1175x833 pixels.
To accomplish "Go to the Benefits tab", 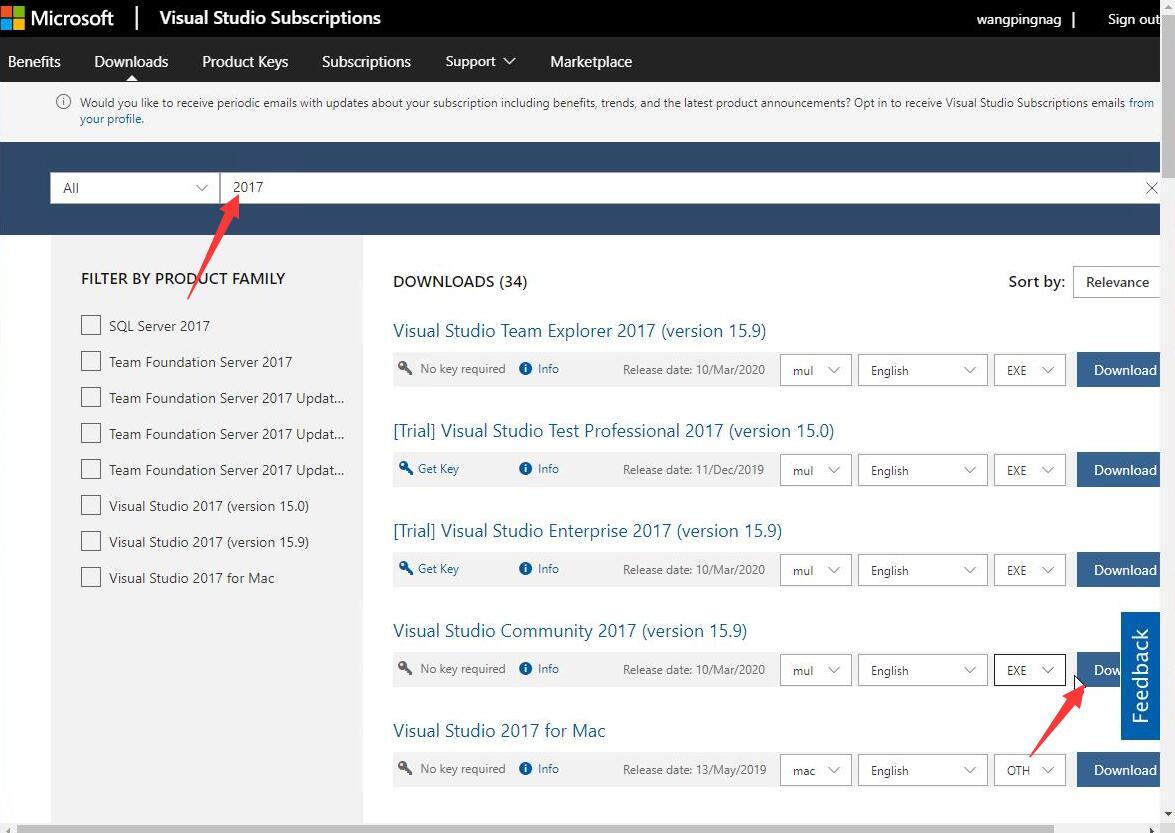I will click(x=34, y=61).
